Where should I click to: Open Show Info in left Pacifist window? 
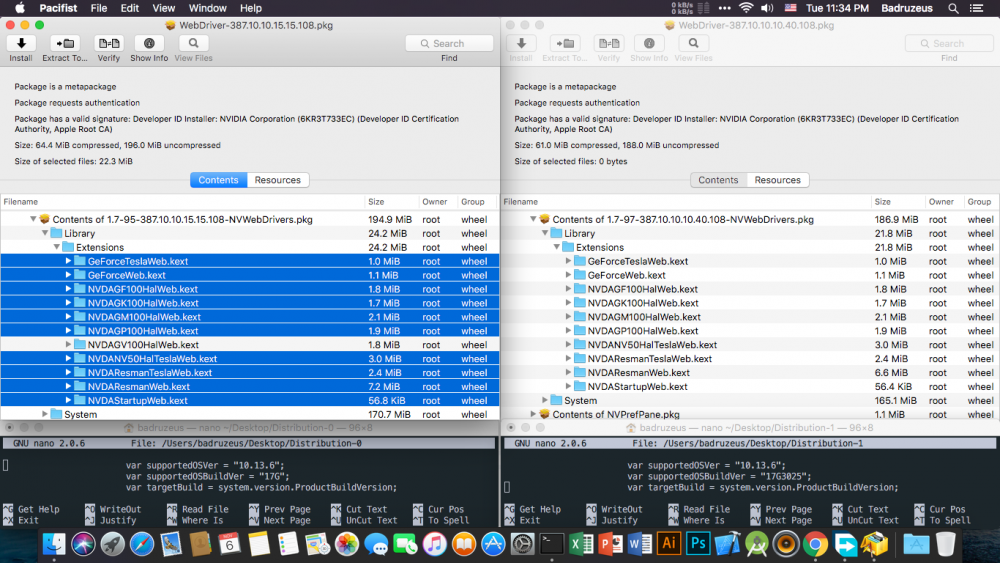click(149, 43)
